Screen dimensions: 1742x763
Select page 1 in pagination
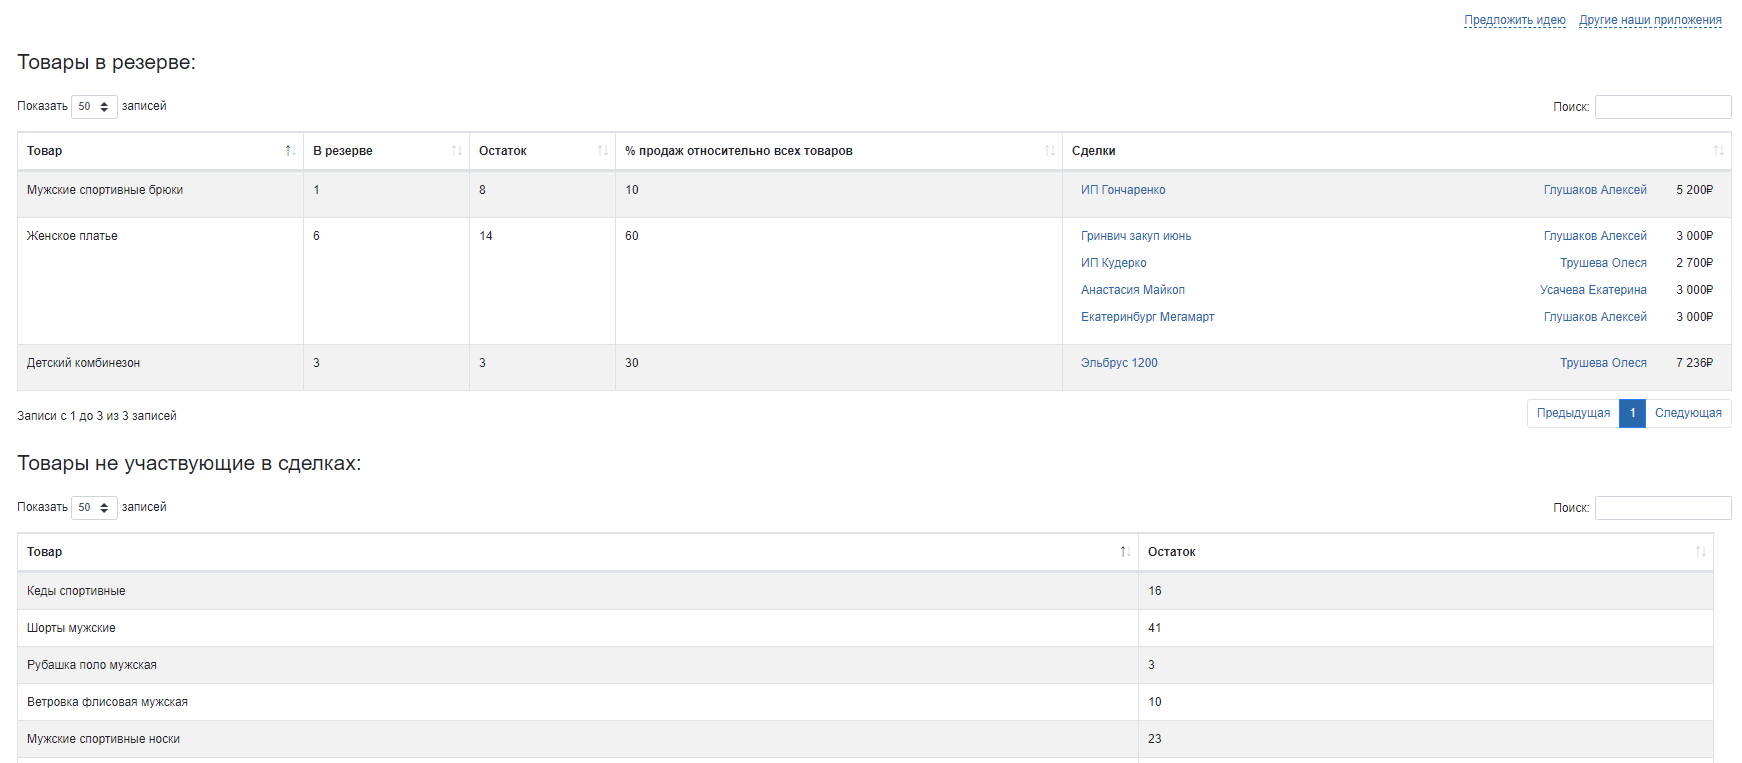(x=1632, y=413)
